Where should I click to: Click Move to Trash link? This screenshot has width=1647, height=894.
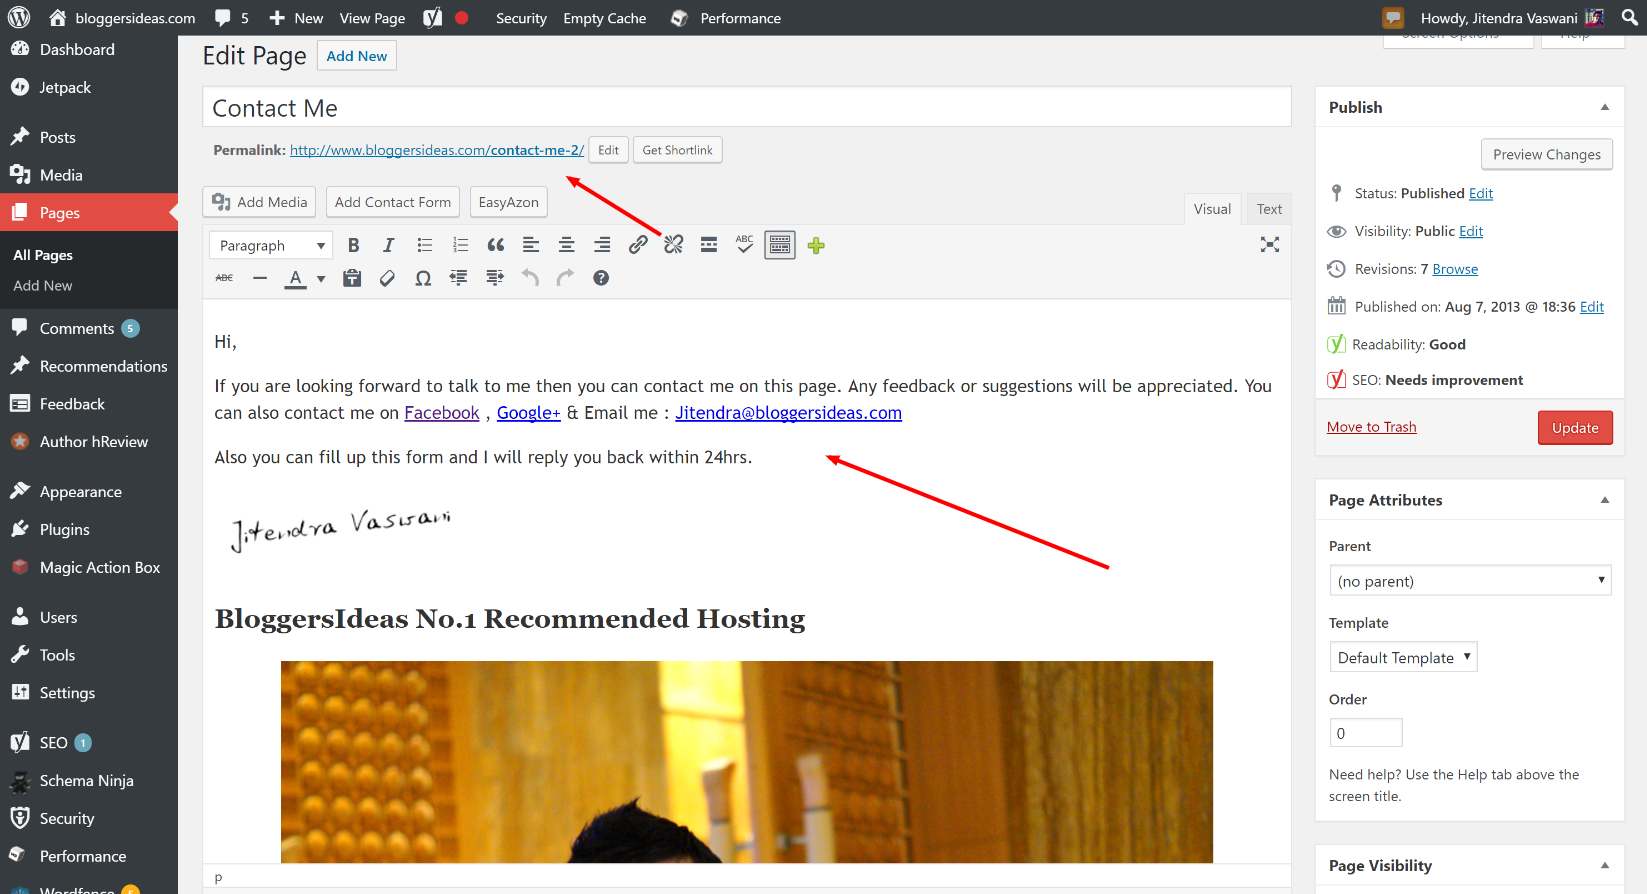(x=1371, y=427)
